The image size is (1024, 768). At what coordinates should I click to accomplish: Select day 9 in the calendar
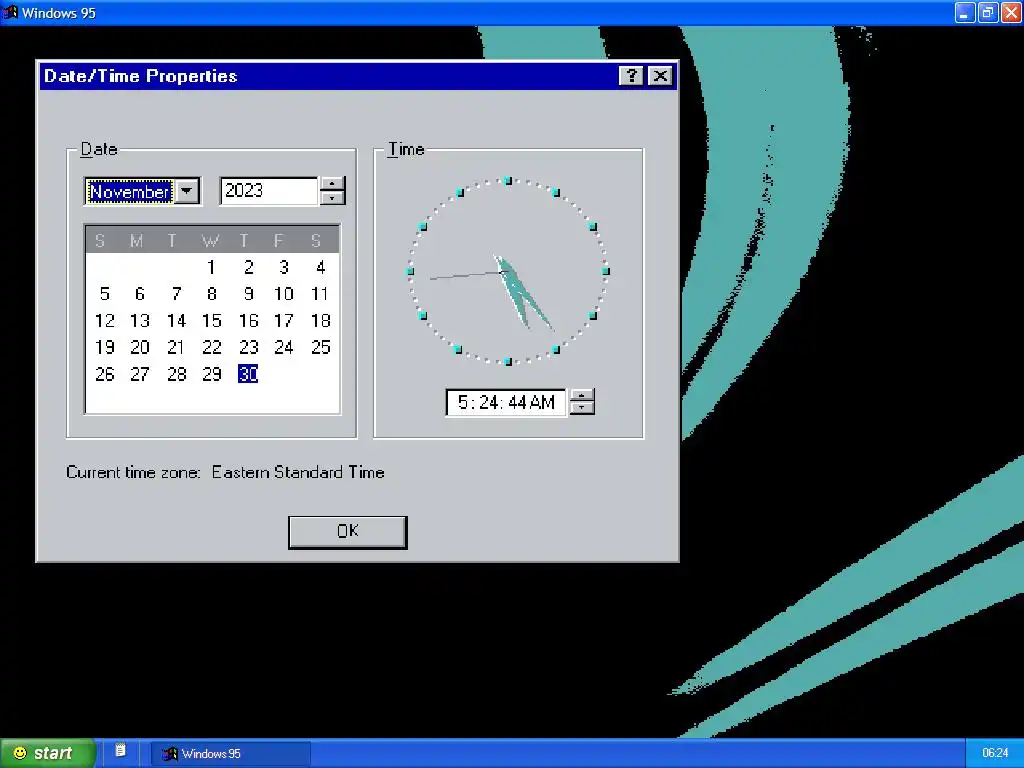248,294
